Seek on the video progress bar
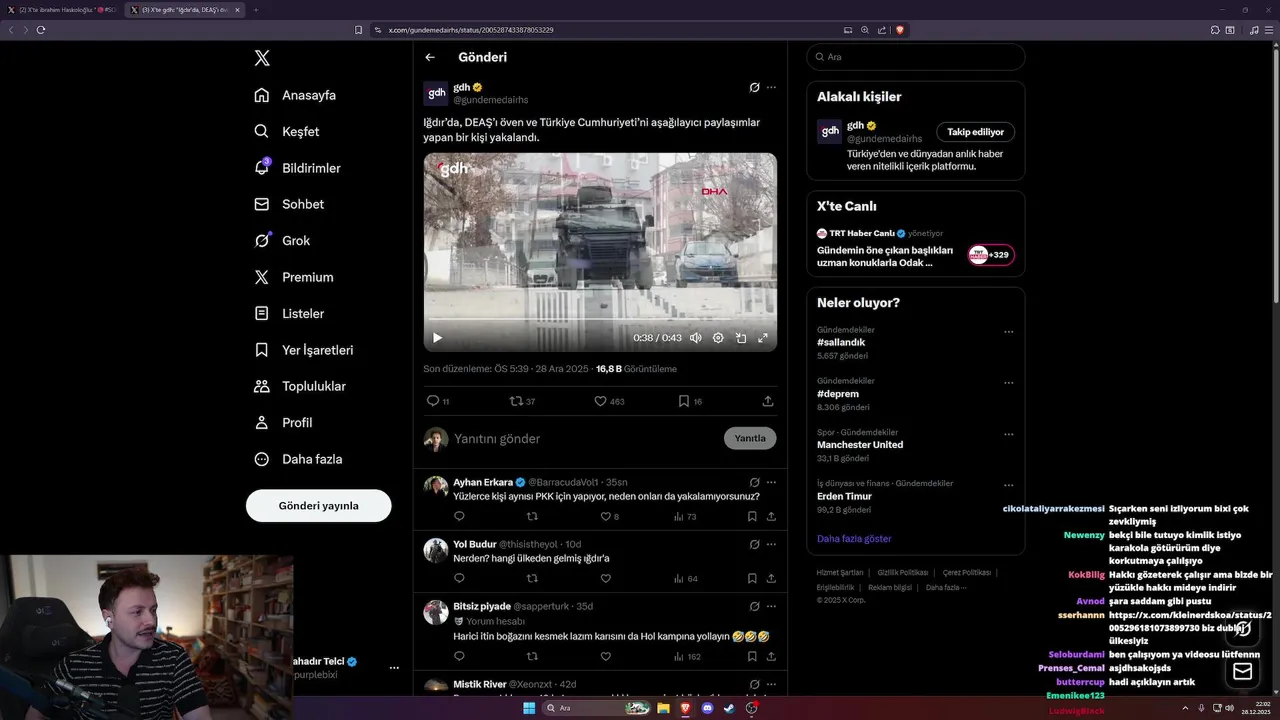 click(600, 321)
